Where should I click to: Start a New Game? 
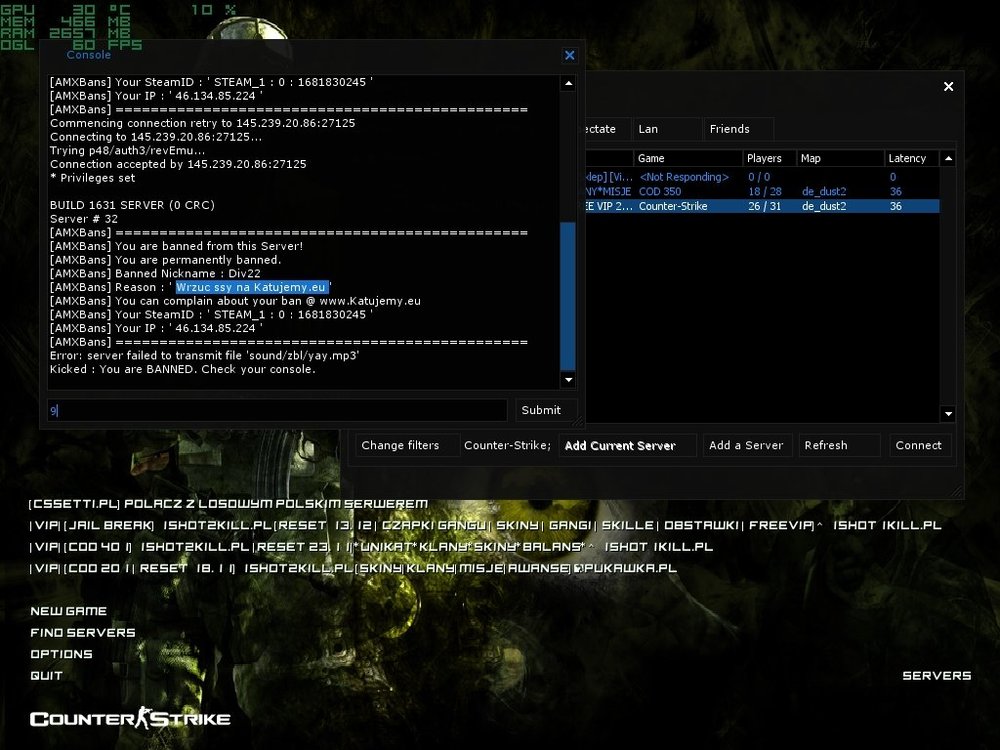point(68,611)
